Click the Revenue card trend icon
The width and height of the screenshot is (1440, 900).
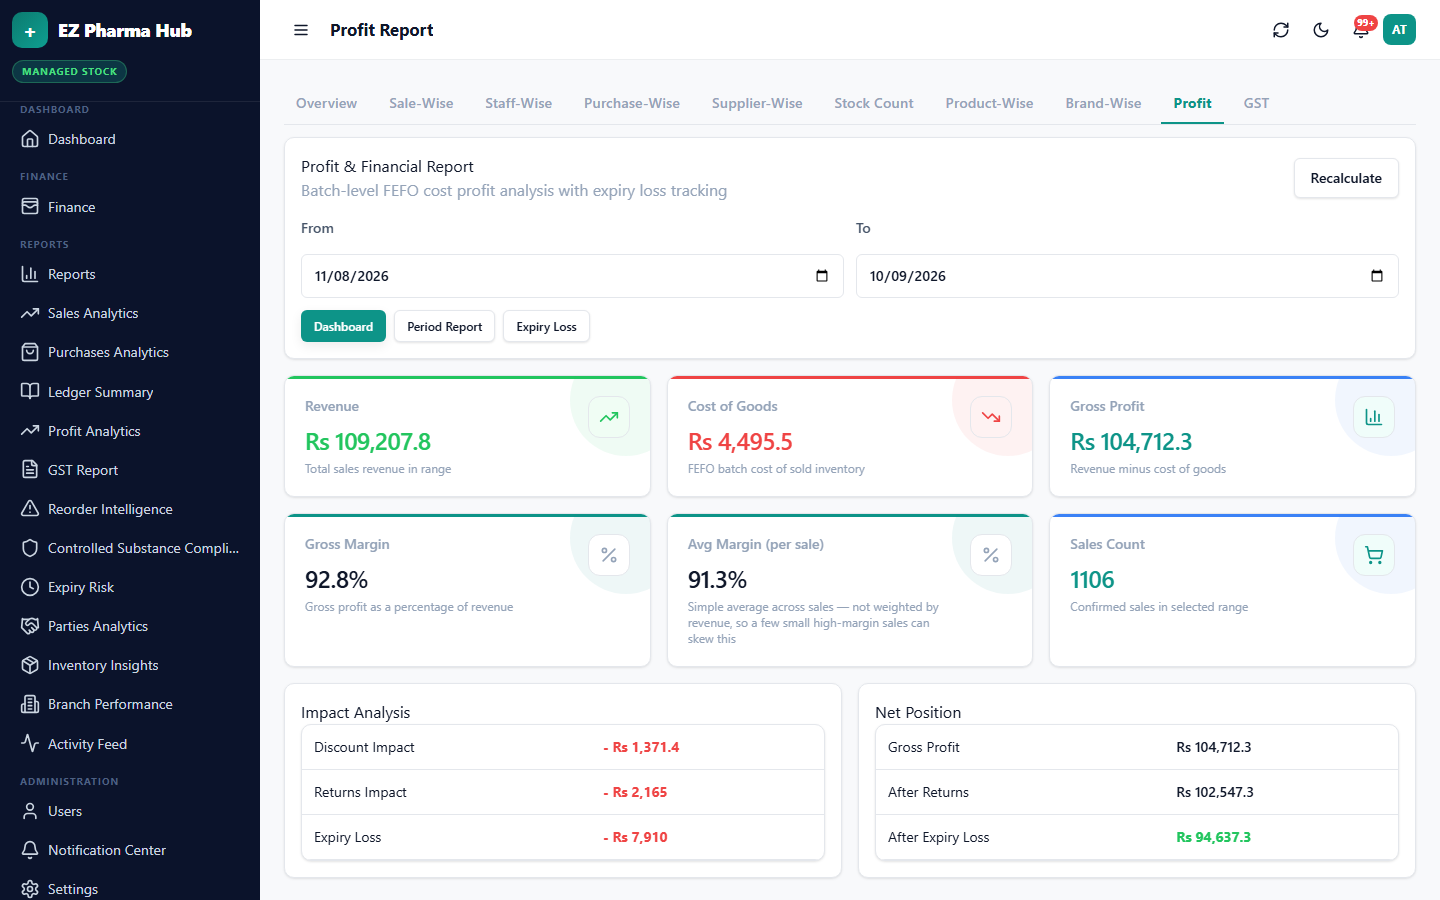pos(609,417)
